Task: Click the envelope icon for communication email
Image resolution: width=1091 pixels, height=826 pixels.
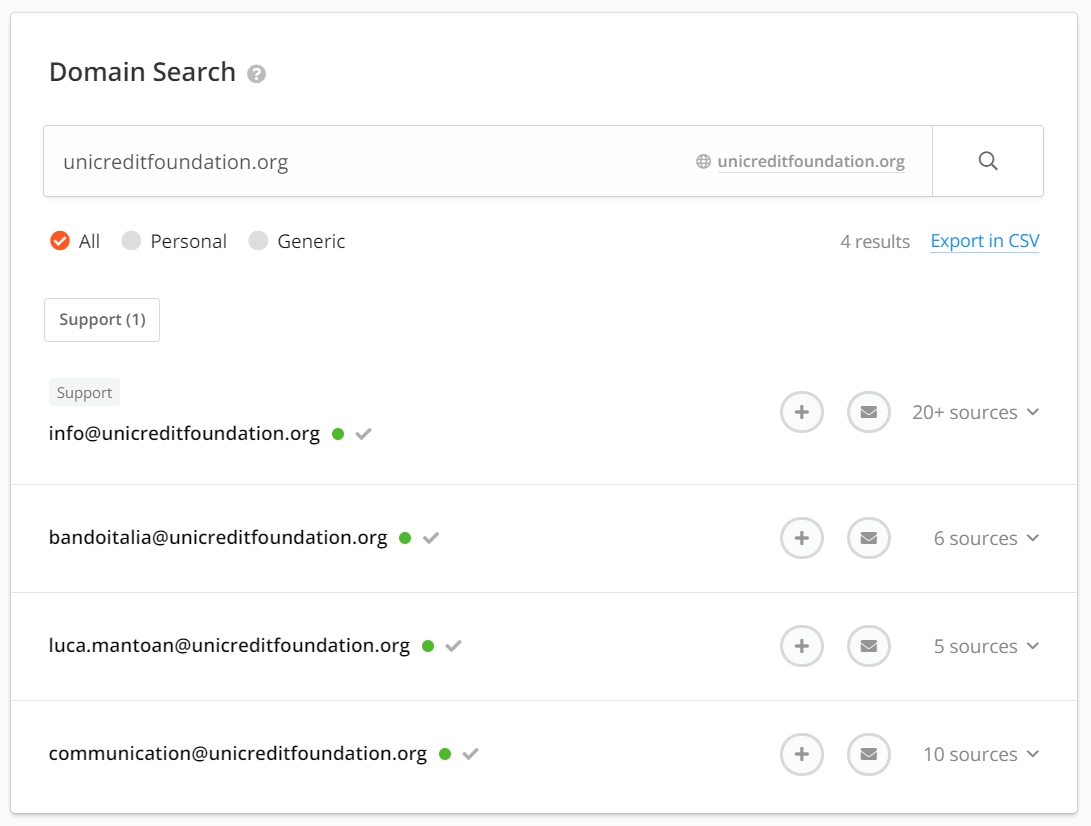Action: point(868,754)
